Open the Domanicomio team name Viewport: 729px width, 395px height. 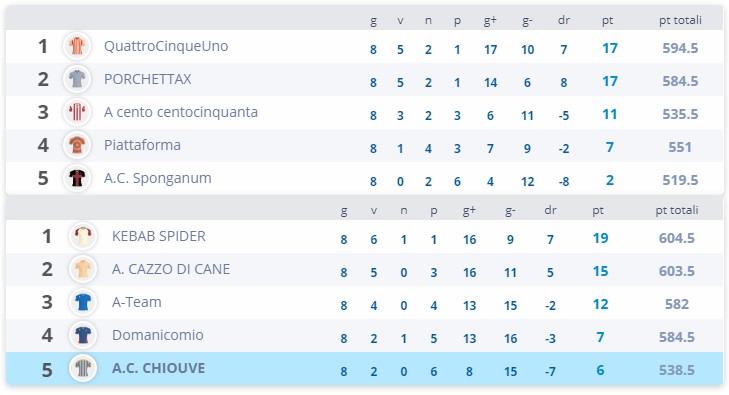click(x=158, y=336)
